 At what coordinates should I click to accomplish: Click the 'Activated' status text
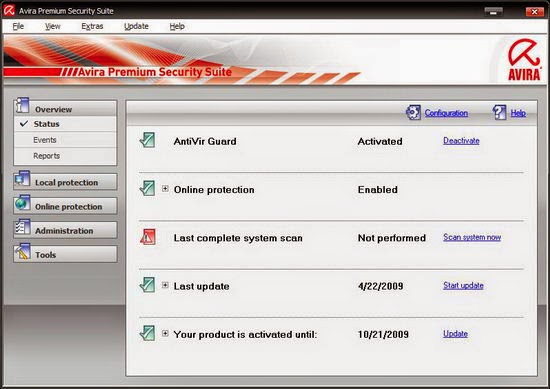380,141
